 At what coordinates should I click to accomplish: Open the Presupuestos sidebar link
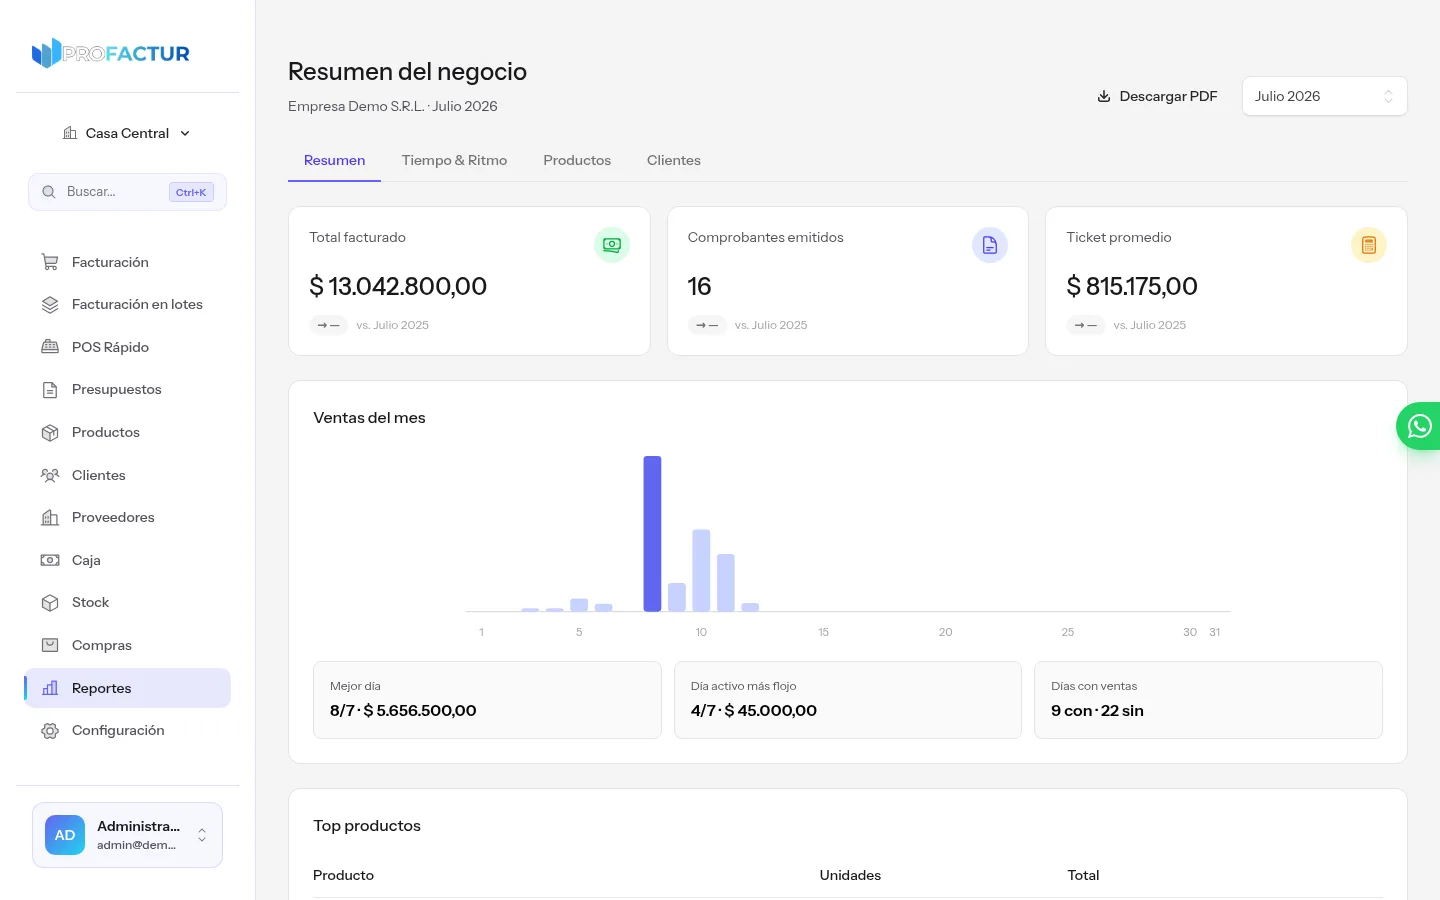(x=128, y=390)
